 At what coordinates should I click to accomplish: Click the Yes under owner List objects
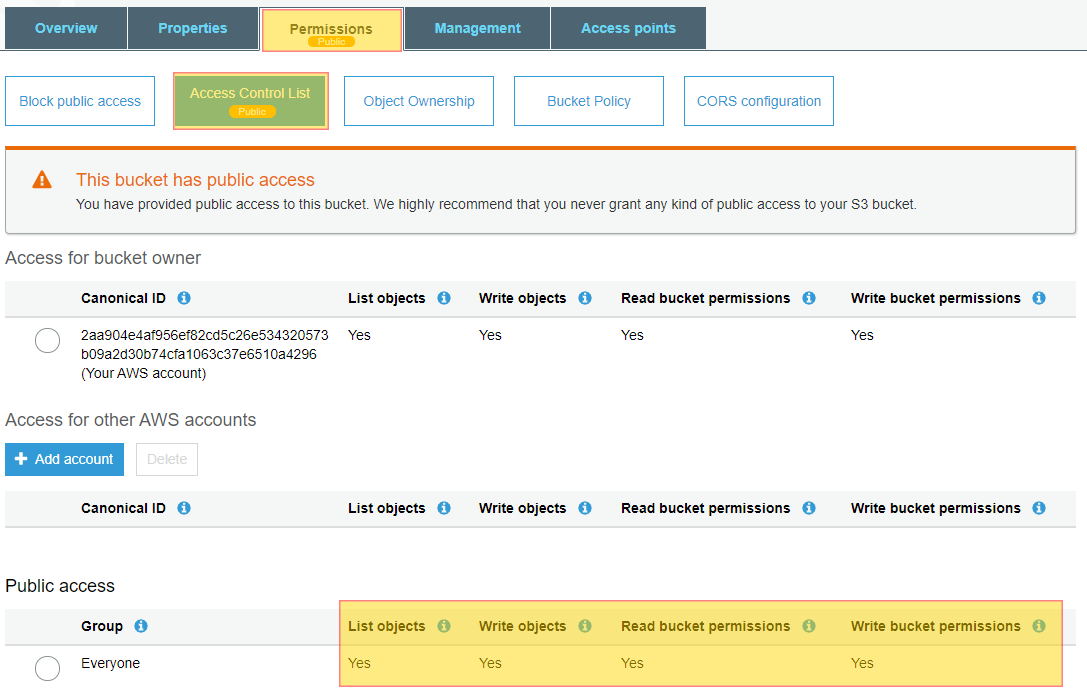[x=359, y=336]
